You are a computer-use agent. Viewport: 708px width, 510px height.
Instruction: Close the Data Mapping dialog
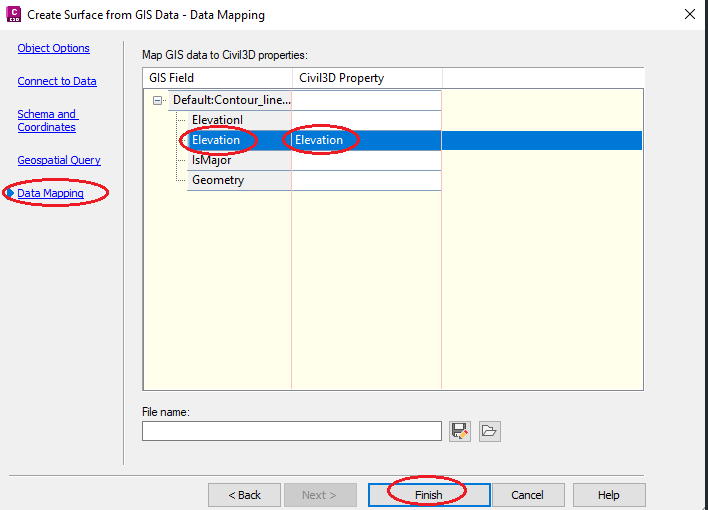pyautogui.click(x=689, y=14)
